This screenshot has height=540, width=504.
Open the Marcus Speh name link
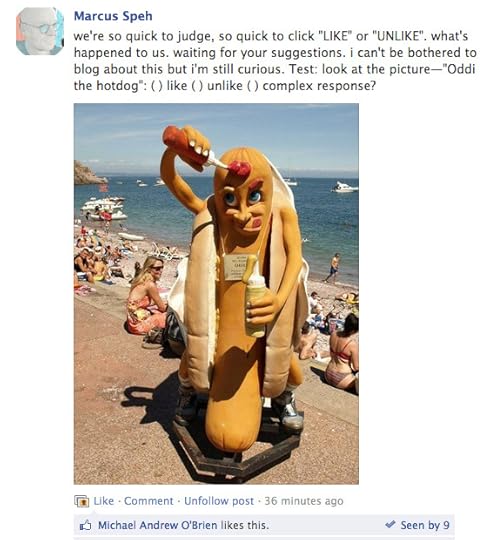pos(113,16)
